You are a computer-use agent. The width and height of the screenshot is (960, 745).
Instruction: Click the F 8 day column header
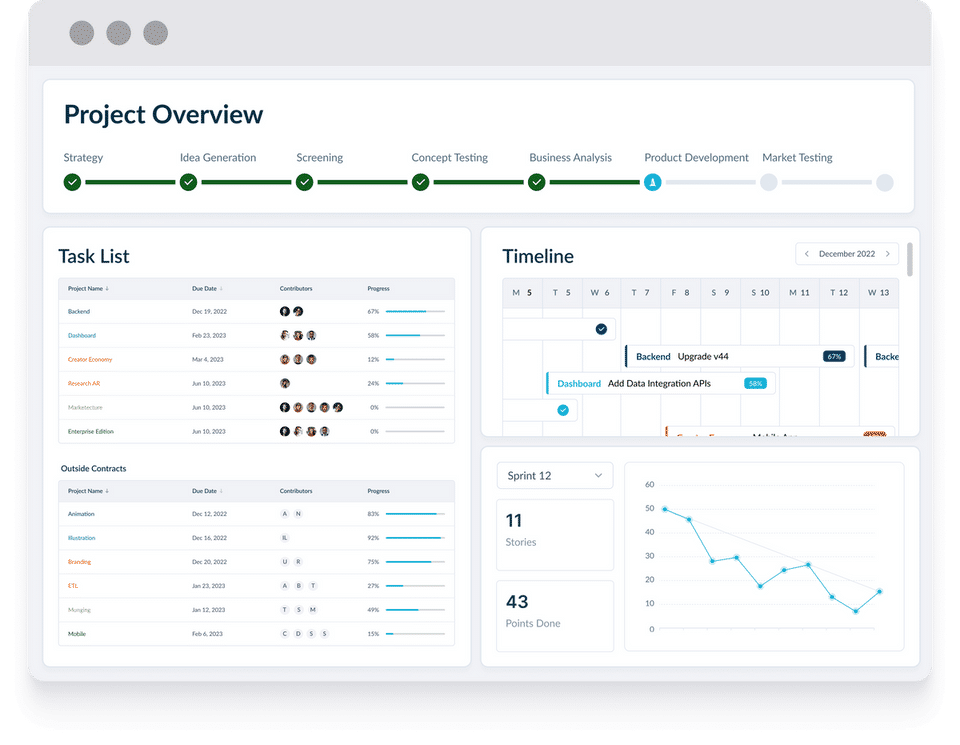point(680,293)
